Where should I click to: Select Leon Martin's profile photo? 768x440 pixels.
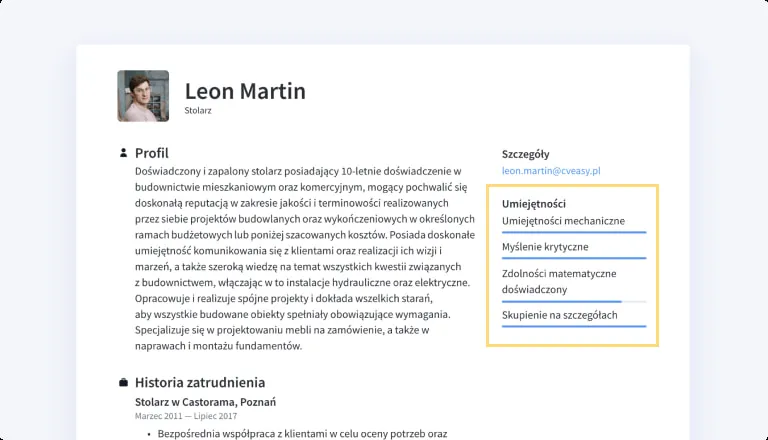[143, 96]
